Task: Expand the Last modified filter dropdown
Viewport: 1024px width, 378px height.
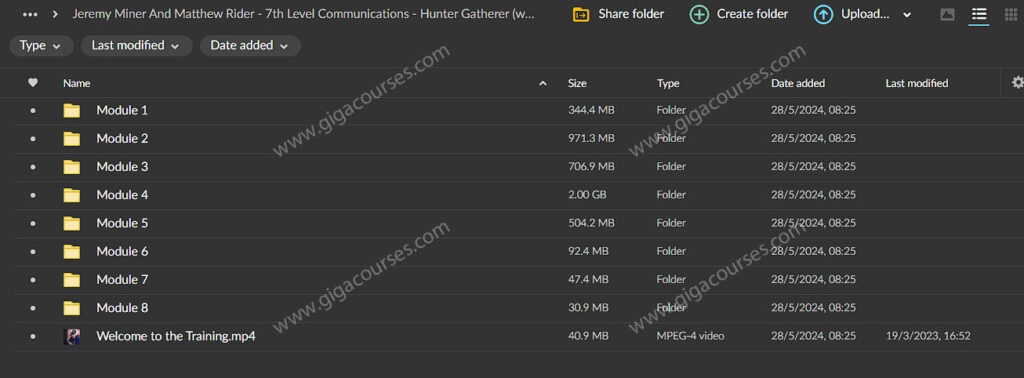Action: click(x=136, y=46)
